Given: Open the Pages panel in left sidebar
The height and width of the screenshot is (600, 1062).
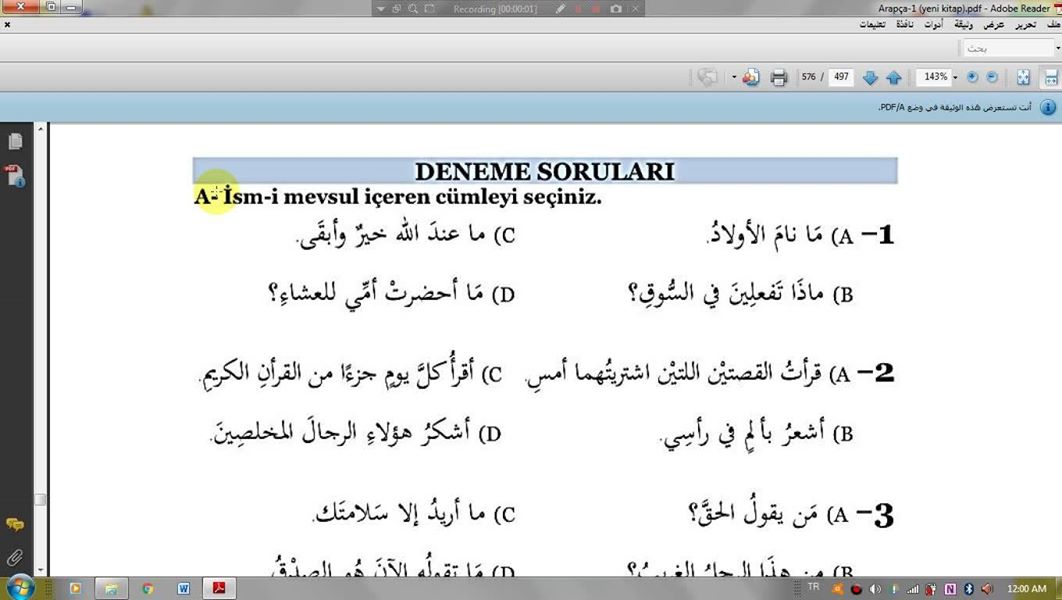Looking at the screenshot, I should tap(15, 141).
